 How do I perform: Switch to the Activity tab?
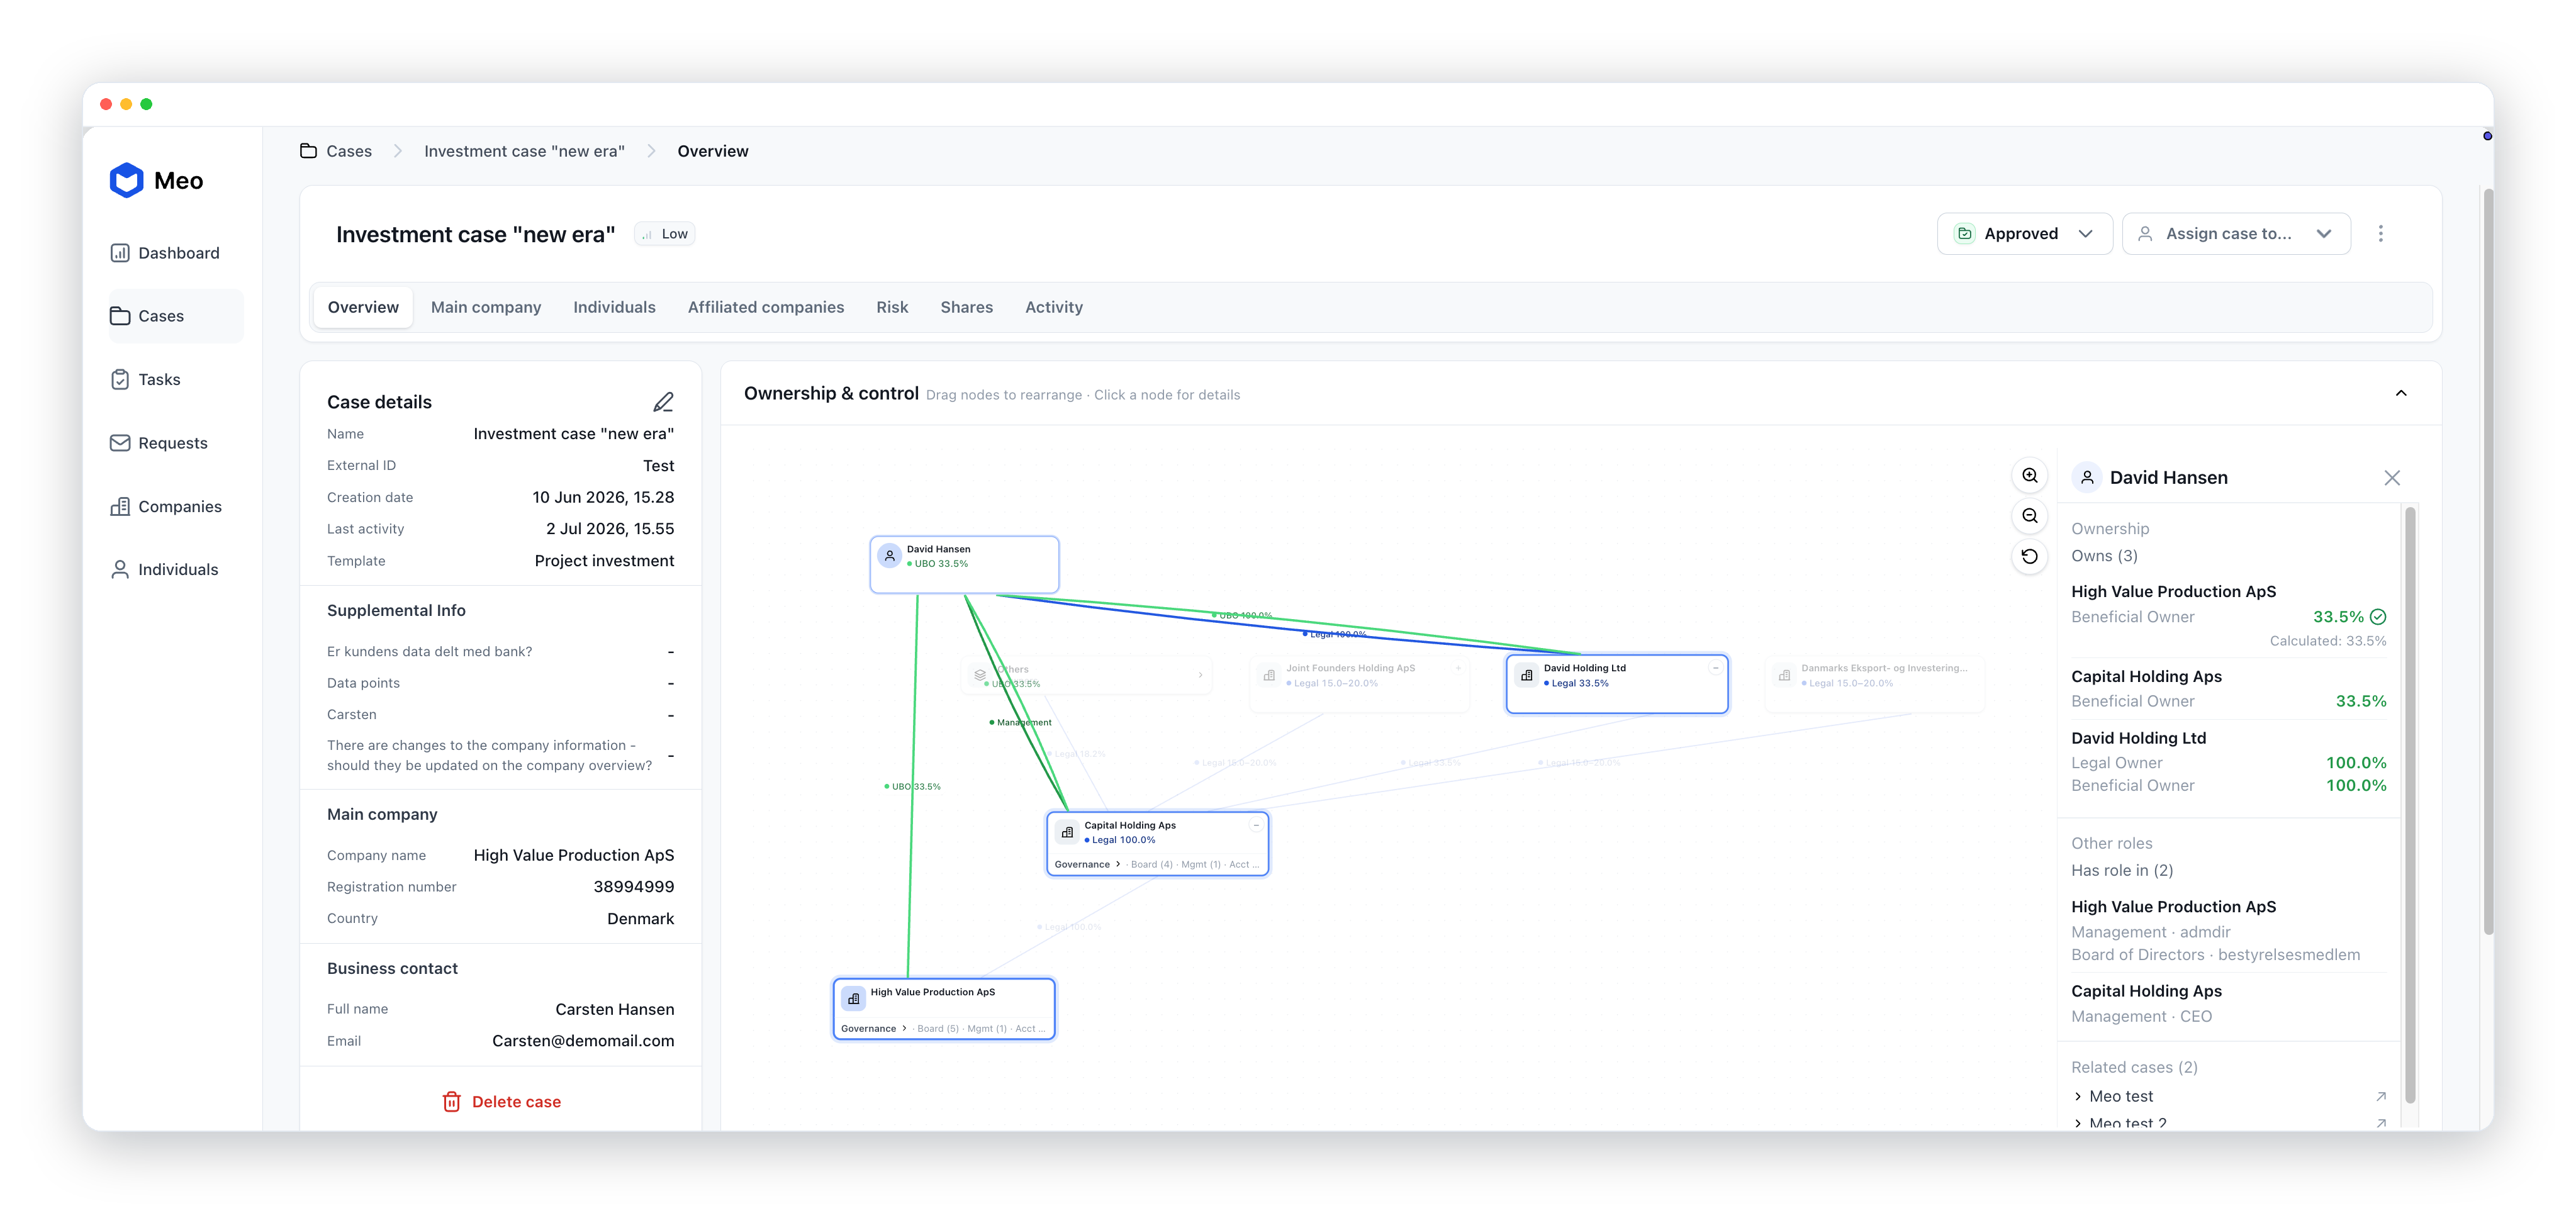coord(1053,307)
